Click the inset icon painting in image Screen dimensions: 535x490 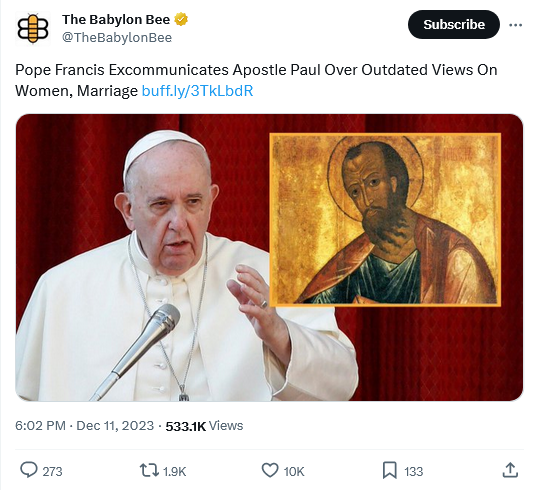tap(385, 220)
